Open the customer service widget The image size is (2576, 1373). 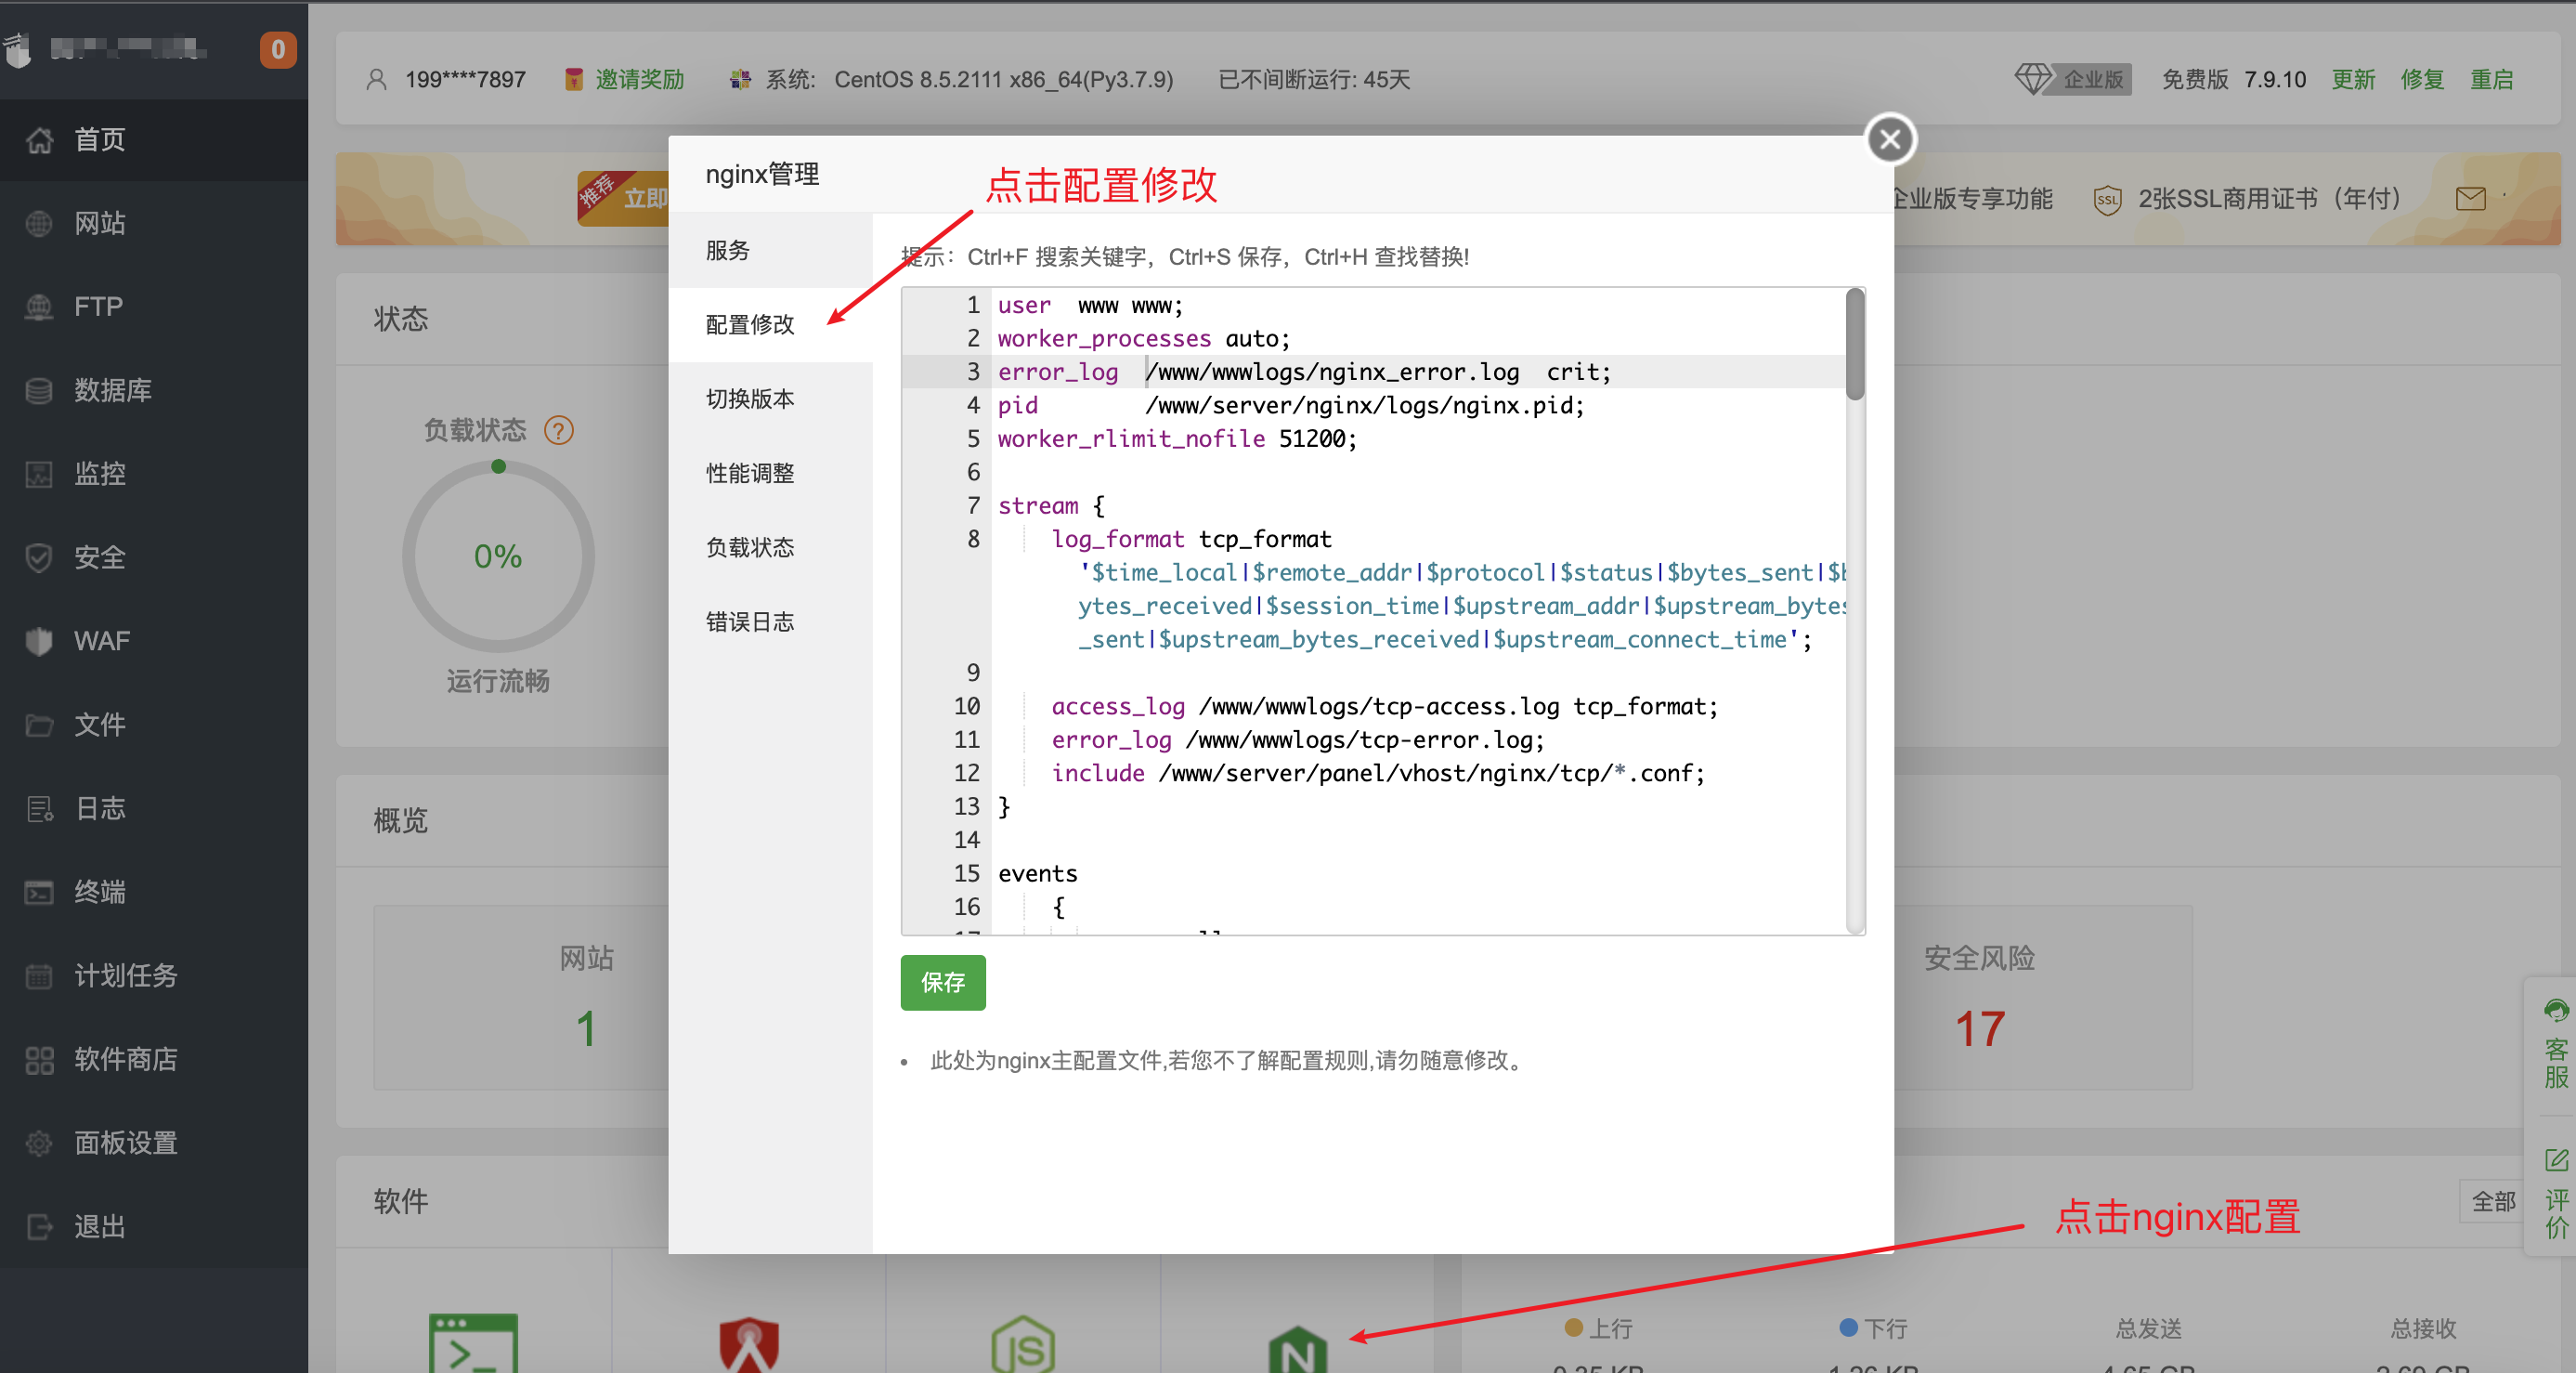(2555, 1045)
